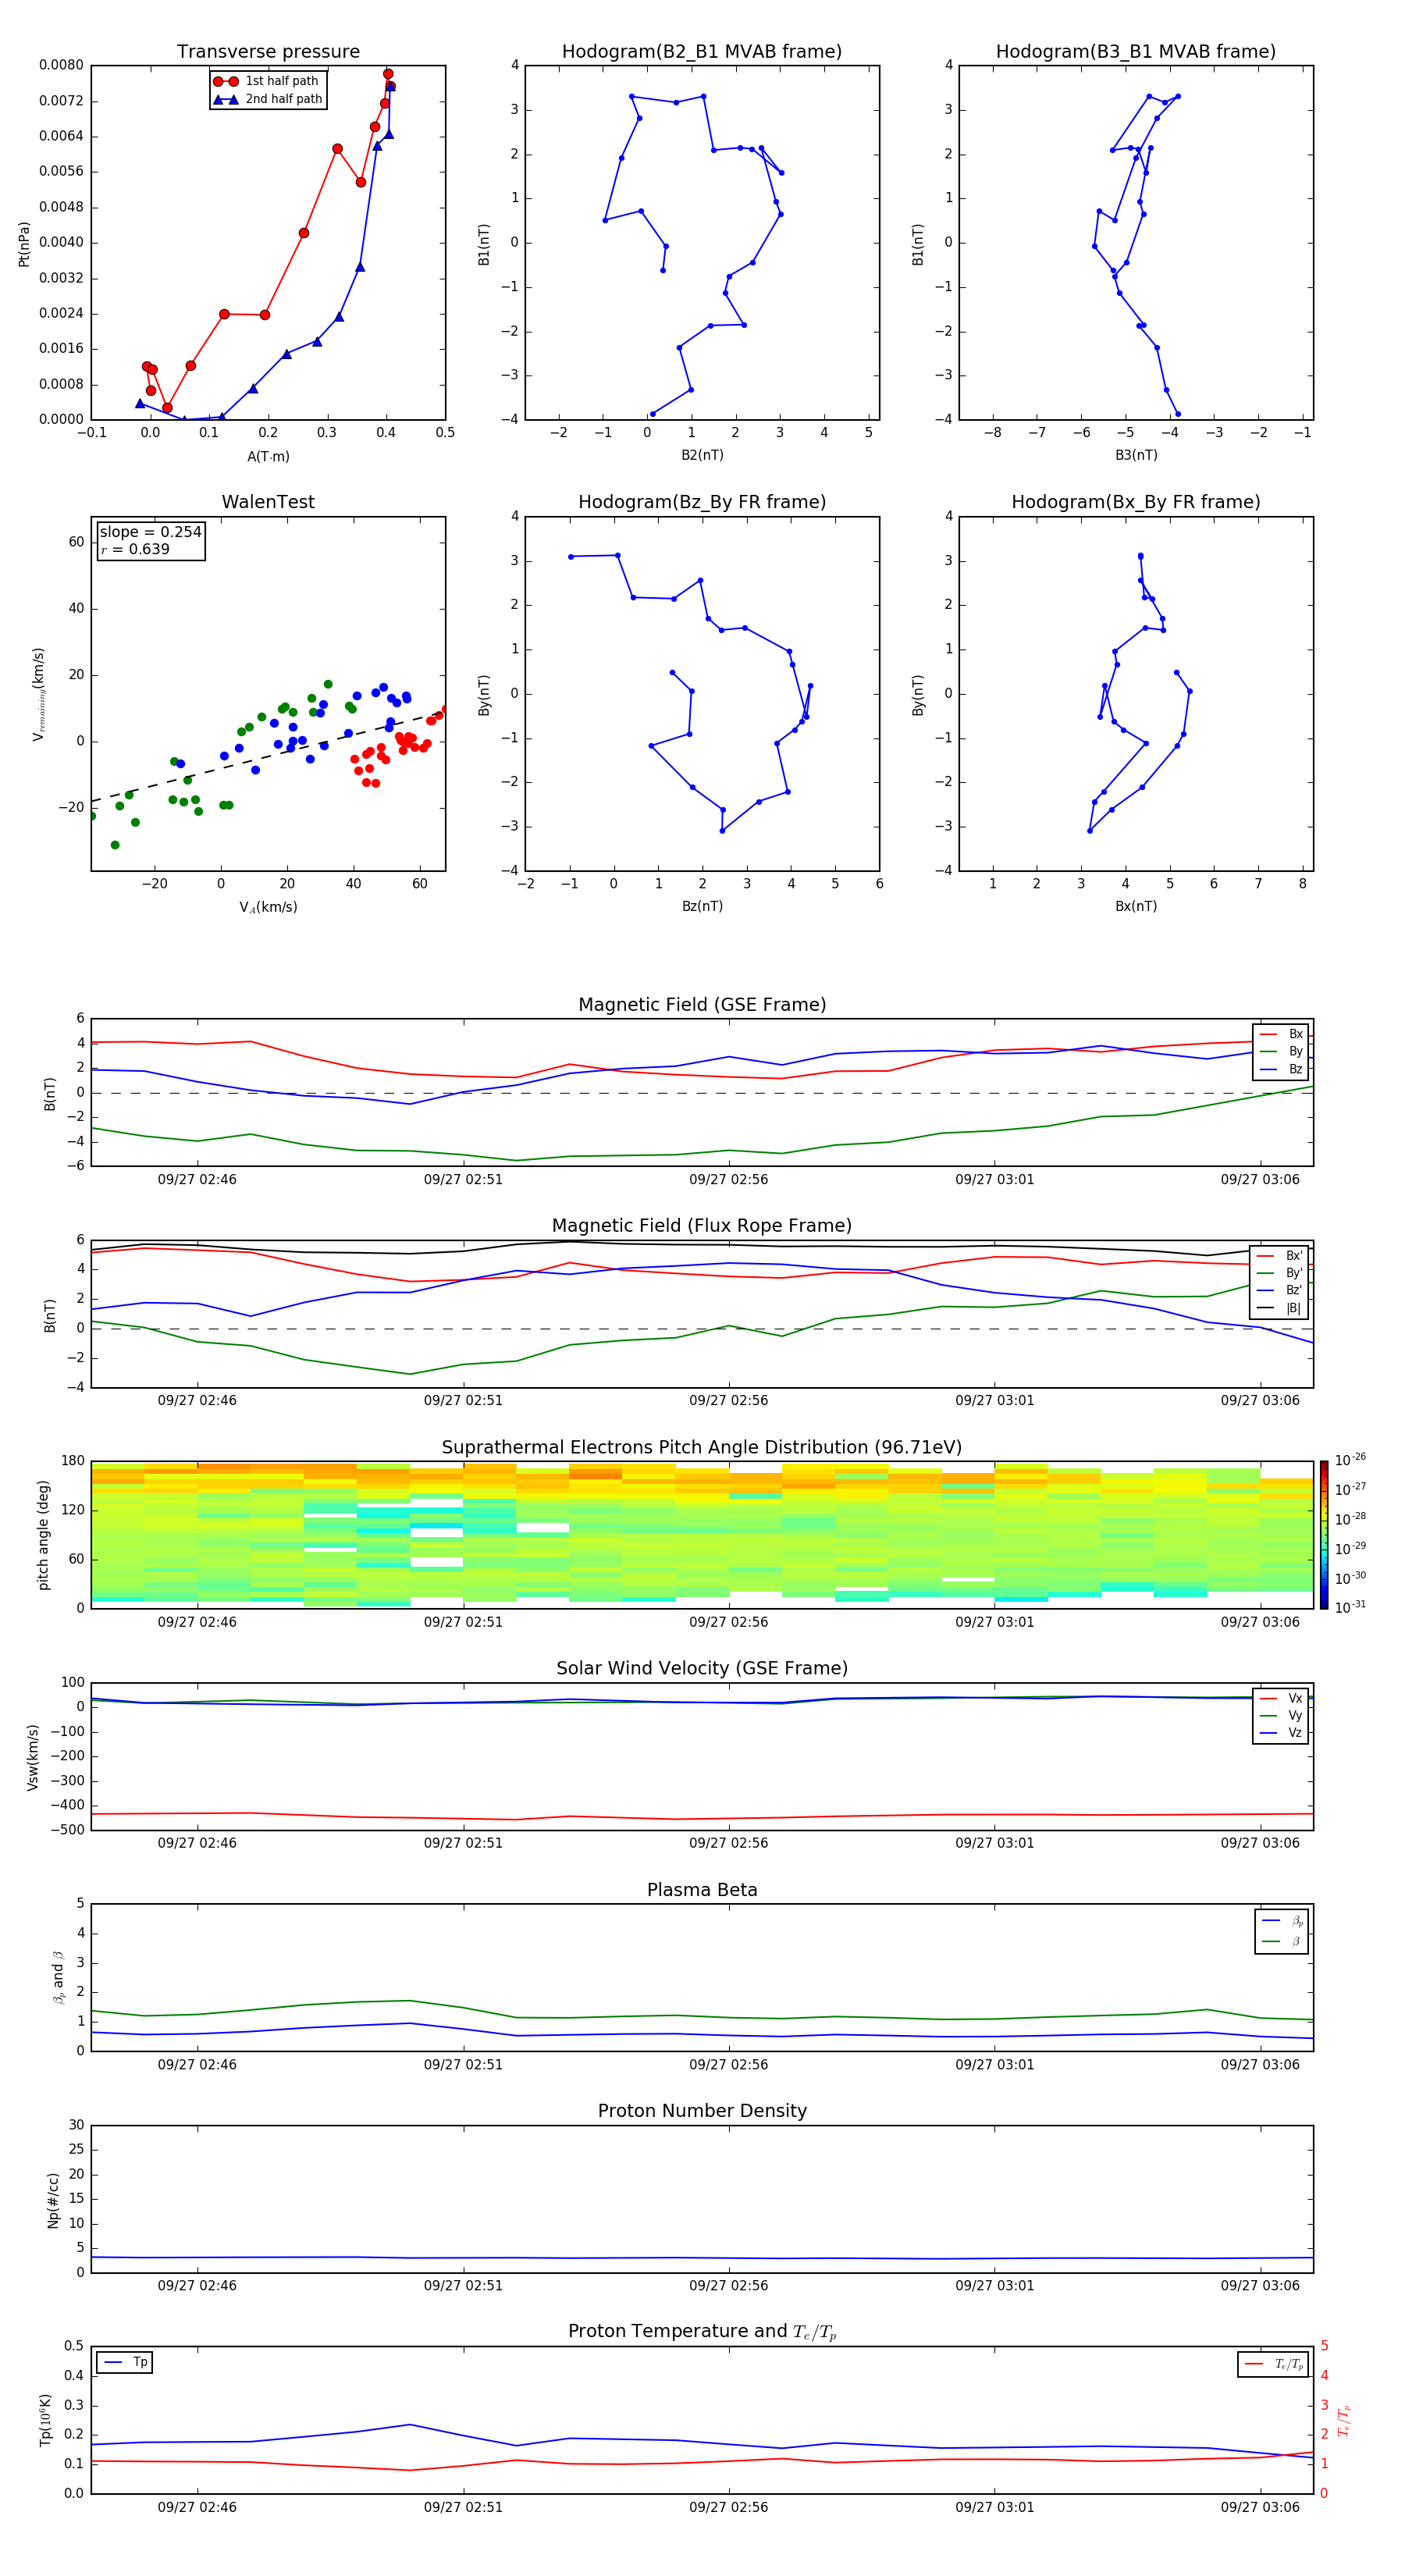Viewport: 1405px width, 2576px height.
Task: Click the 'B3(nT)' x-axis label
Action: coord(1136,456)
